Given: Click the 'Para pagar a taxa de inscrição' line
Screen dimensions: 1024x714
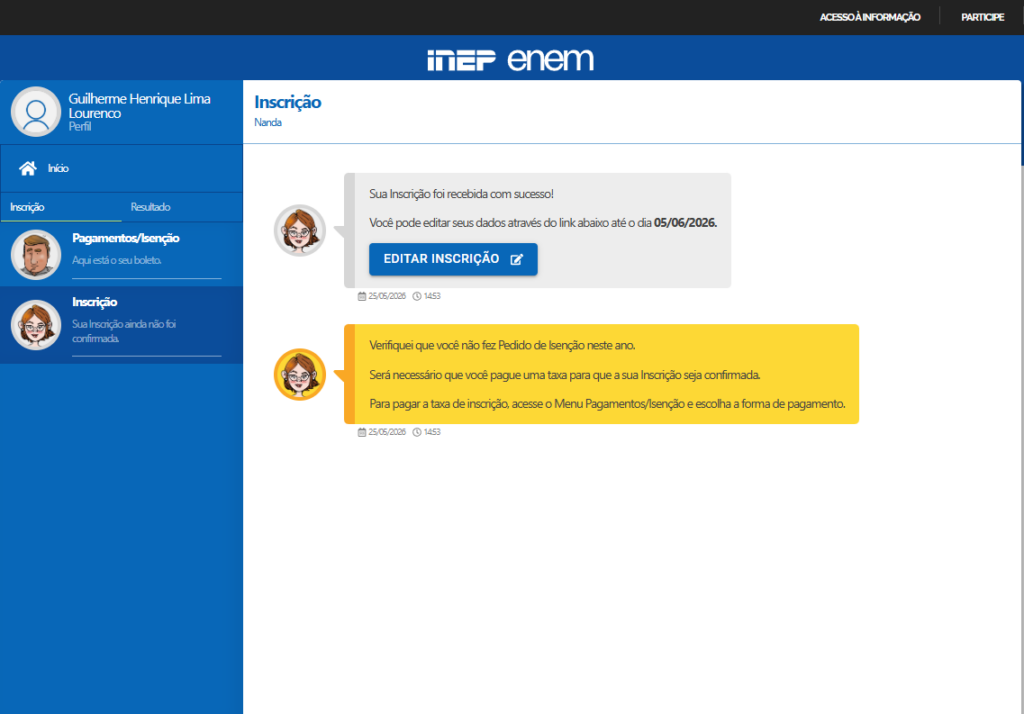Looking at the screenshot, I should click(x=607, y=404).
